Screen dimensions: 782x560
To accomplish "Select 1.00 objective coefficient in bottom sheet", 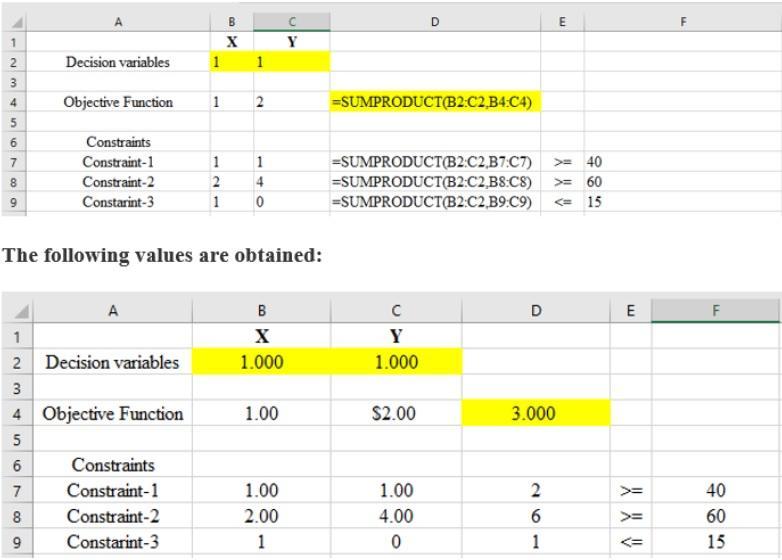I will tap(261, 413).
